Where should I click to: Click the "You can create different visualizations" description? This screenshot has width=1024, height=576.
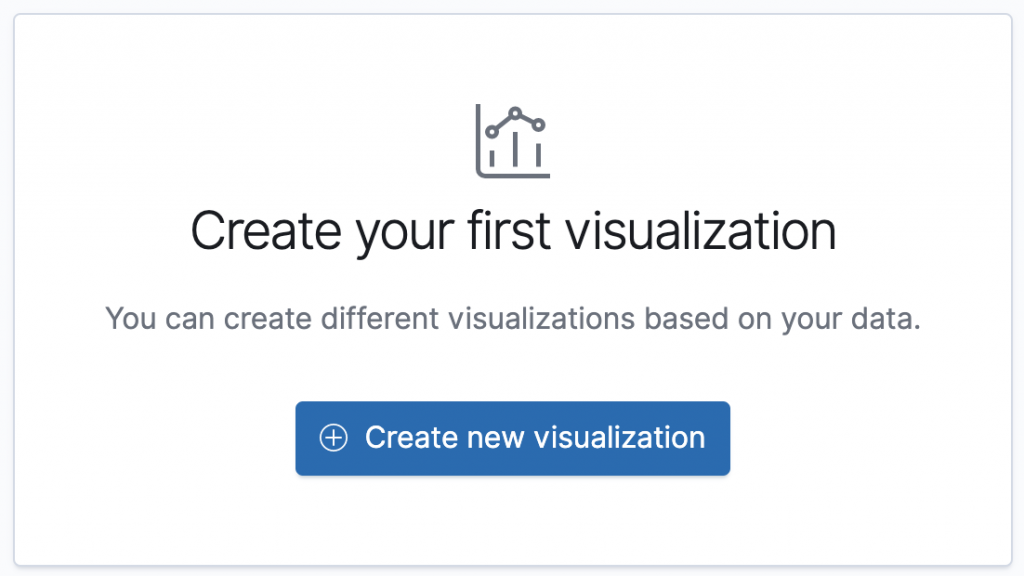[512, 320]
